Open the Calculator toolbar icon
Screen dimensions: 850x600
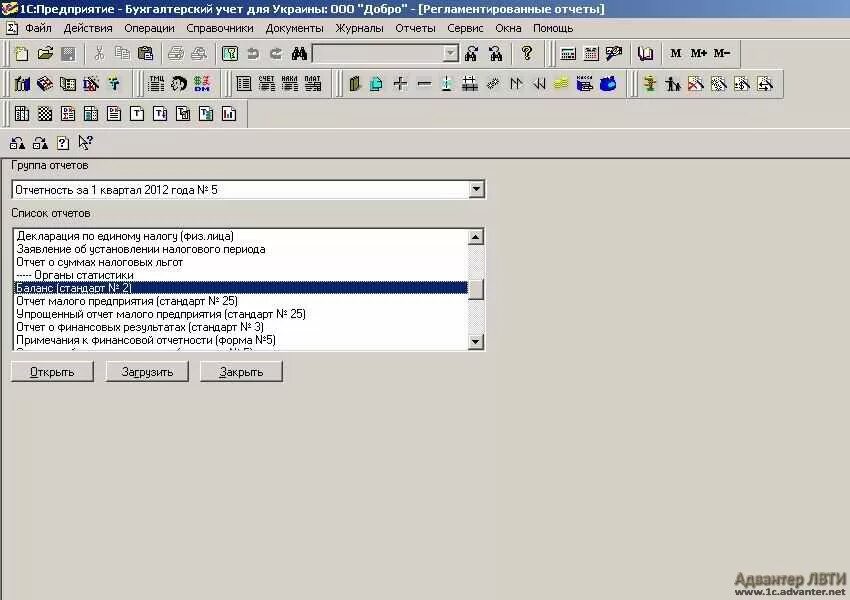tap(568, 53)
